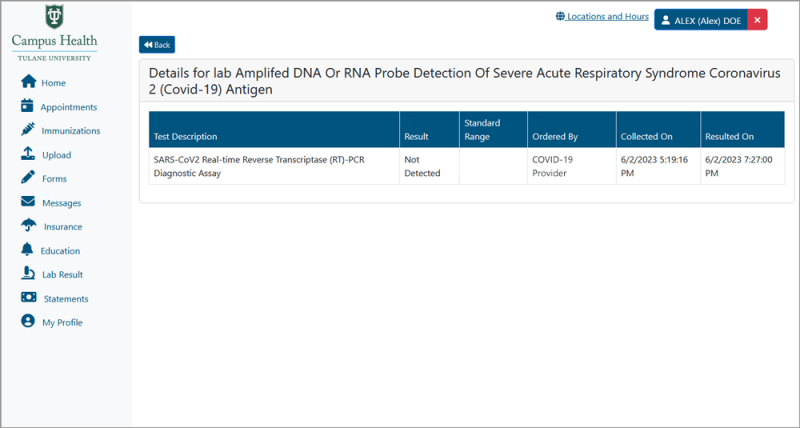800x428 pixels.
Task: Open Messages from the sidebar
Action: [62, 203]
